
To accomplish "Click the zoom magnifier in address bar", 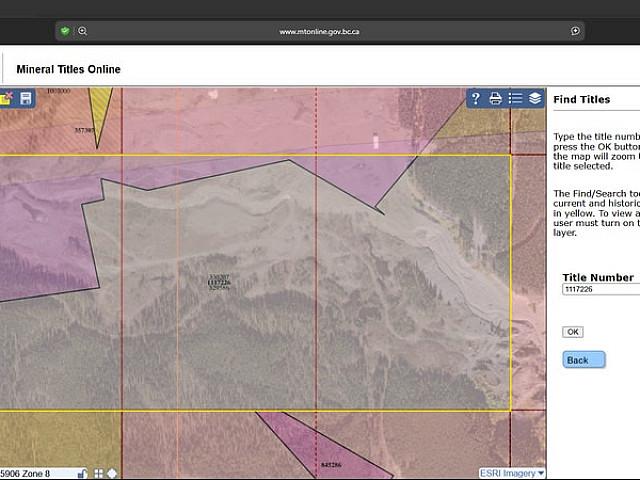I will pos(82,31).
